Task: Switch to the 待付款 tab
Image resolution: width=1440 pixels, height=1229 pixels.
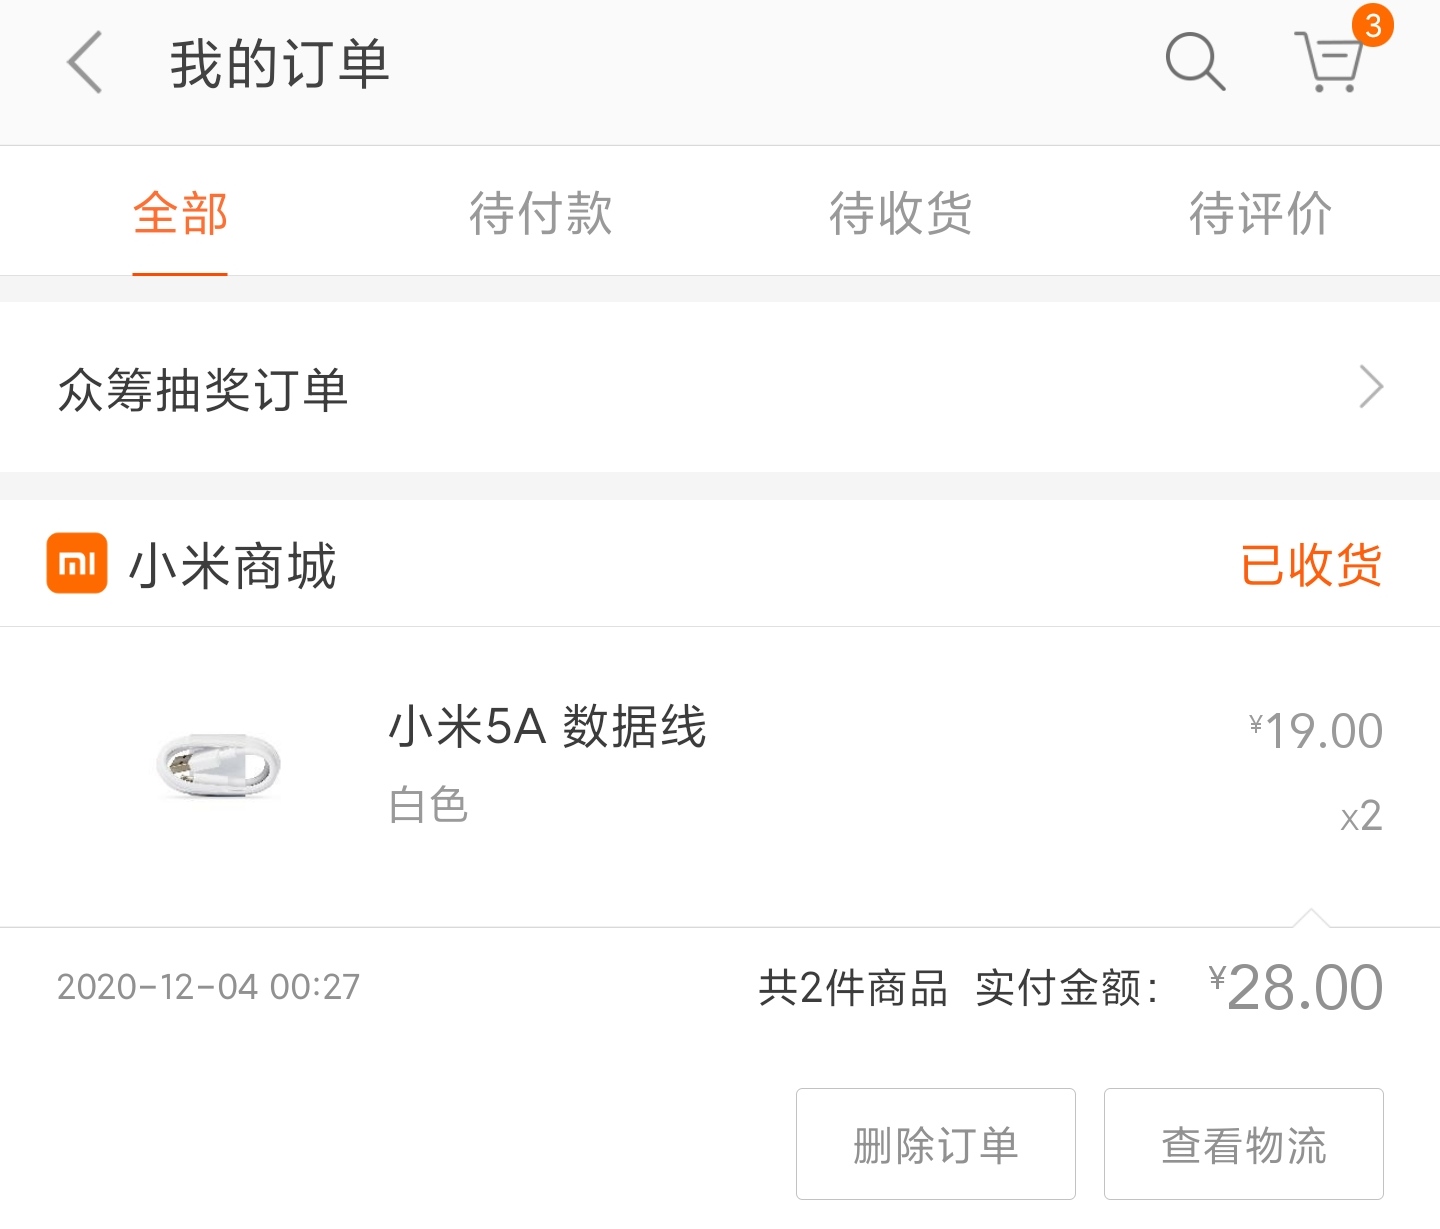Action: [x=540, y=213]
